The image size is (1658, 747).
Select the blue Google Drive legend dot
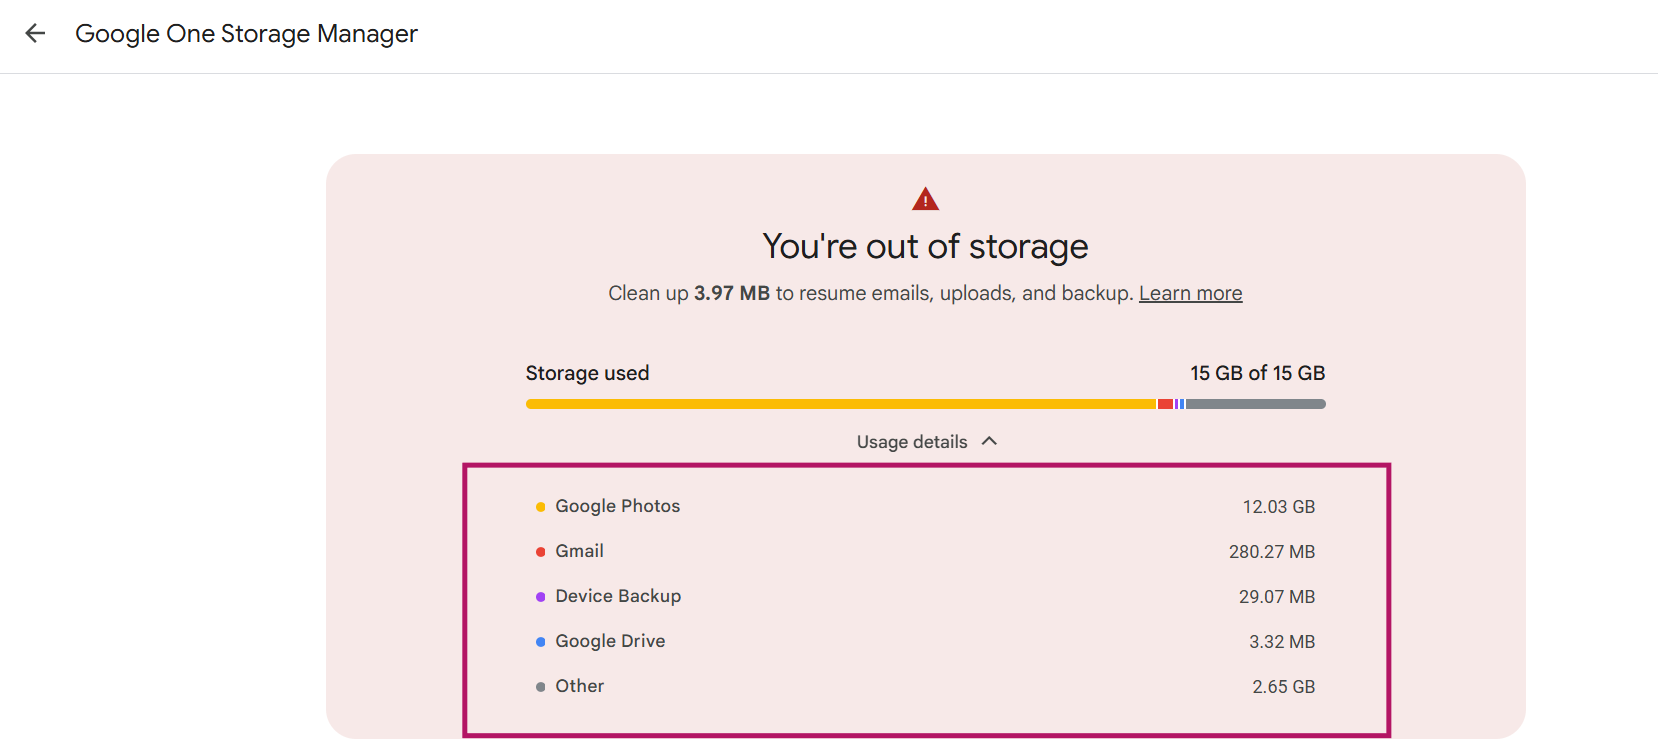coord(540,640)
